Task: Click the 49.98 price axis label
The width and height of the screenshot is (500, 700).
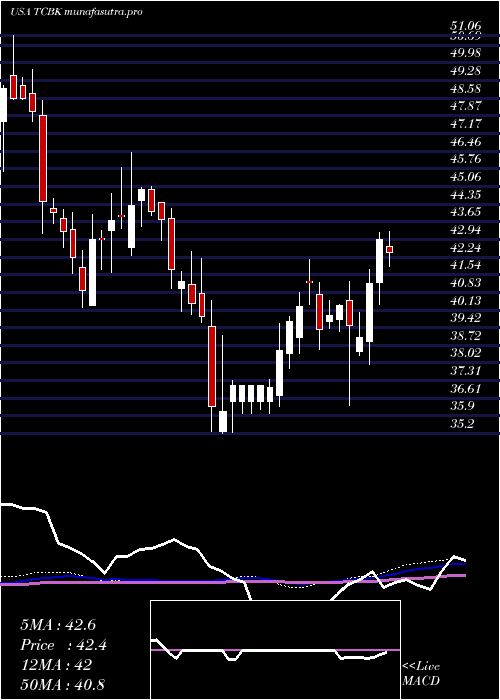Action: coord(465,53)
